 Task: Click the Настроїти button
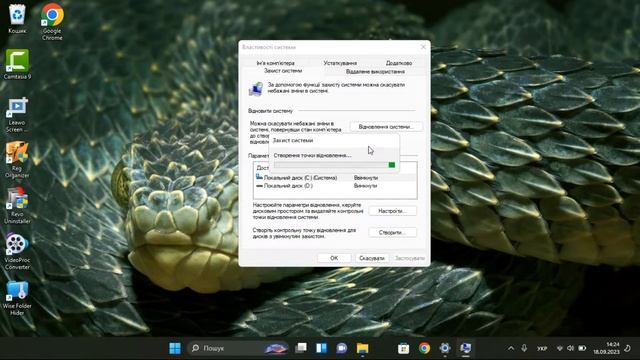[x=393, y=211]
